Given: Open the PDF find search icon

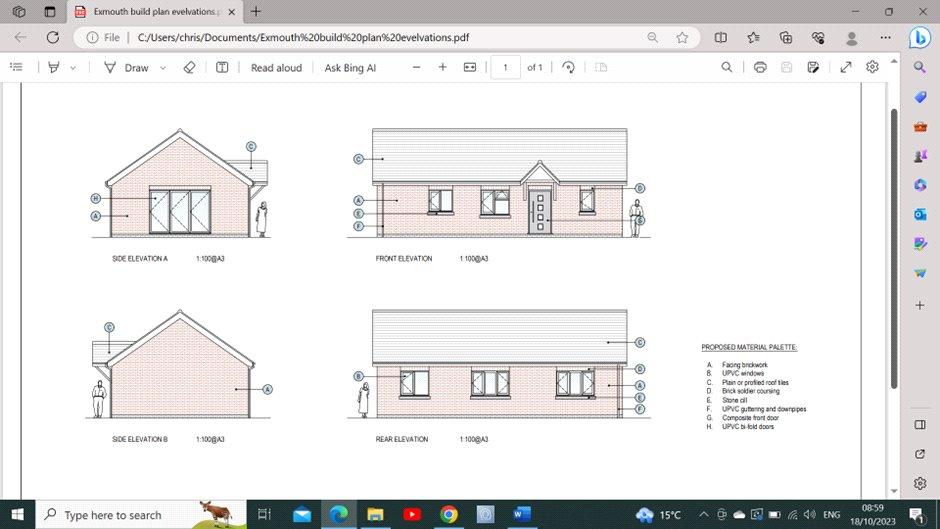Looking at the screenshot, I should (x=727, y=67).
